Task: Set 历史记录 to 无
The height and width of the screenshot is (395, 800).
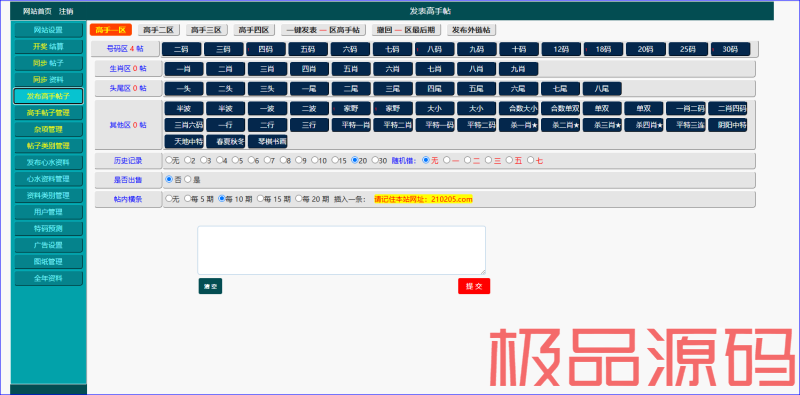Action: (168, 160)
